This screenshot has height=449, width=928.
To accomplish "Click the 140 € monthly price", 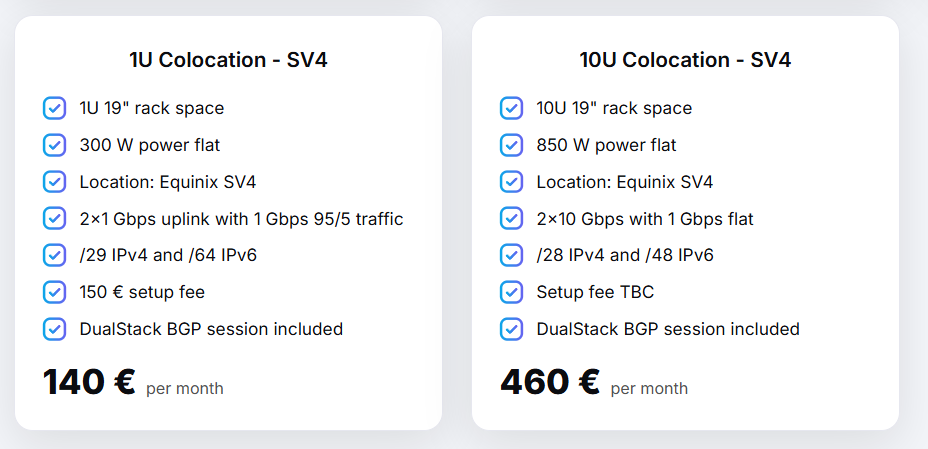I will click(89, 382).
